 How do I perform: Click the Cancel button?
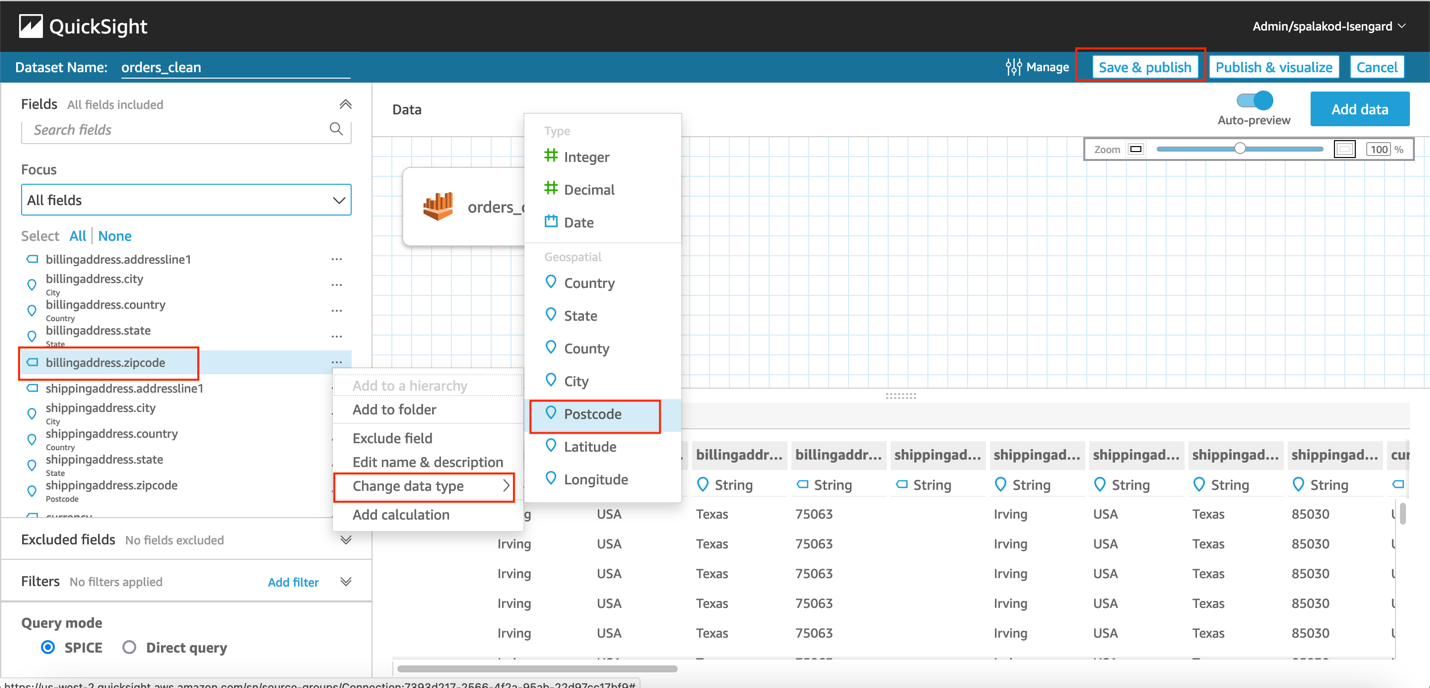click(x=1377, y=67)
